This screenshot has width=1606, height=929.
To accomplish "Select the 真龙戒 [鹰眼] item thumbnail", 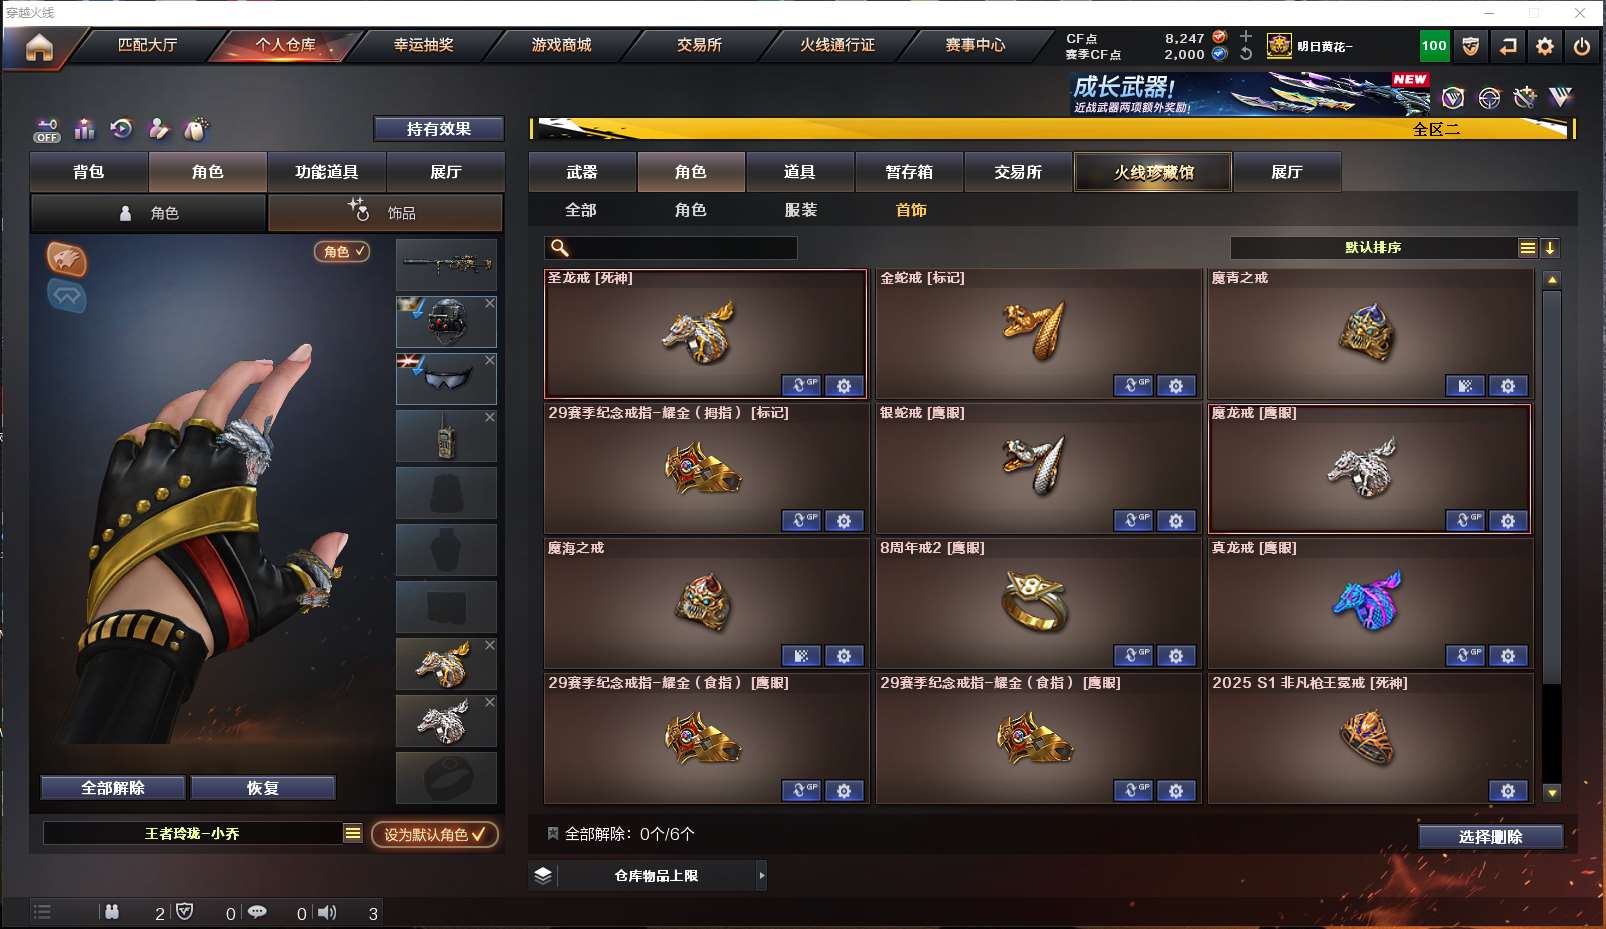I will (x=1369, y=604).
